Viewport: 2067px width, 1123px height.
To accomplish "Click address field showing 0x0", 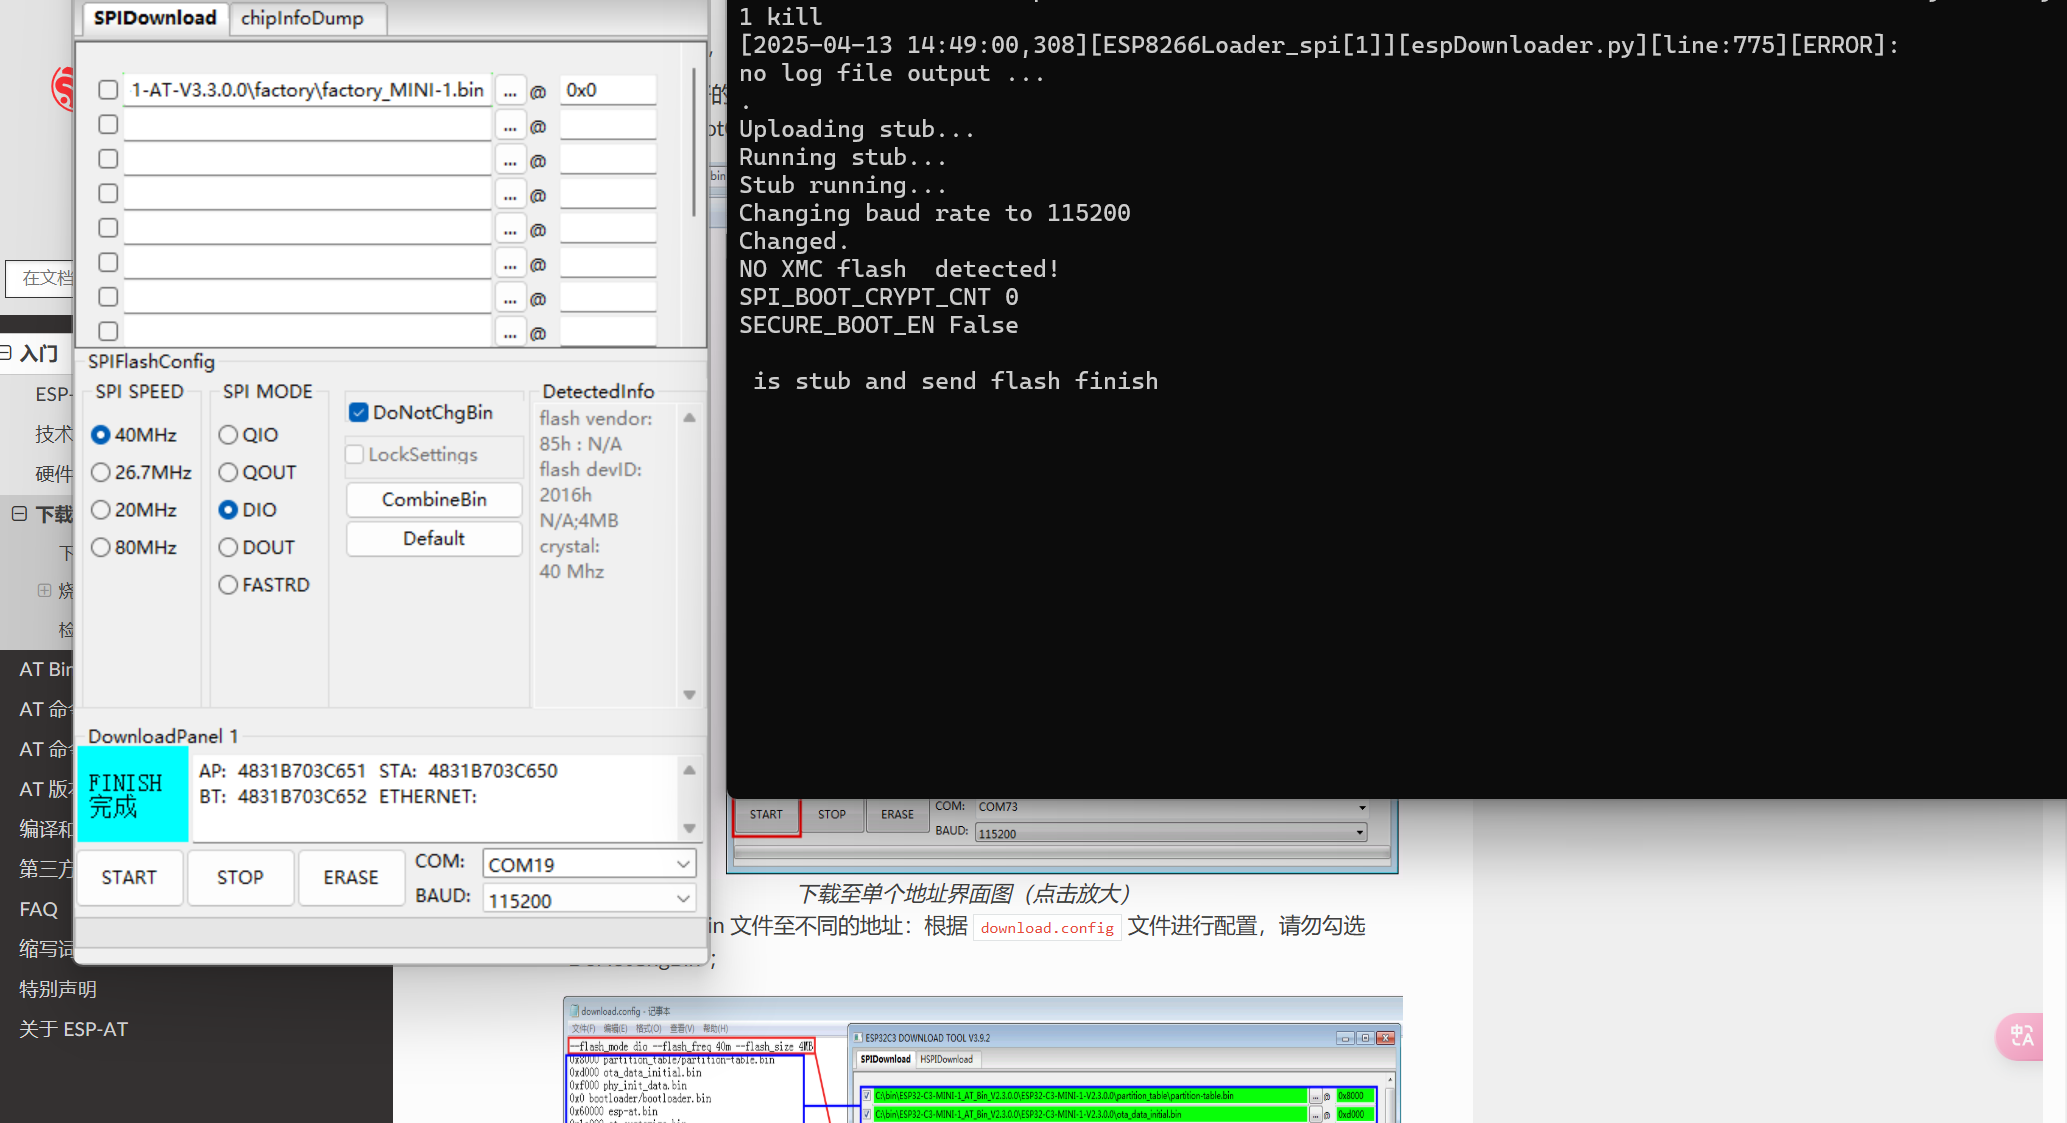I will point(607,90).
